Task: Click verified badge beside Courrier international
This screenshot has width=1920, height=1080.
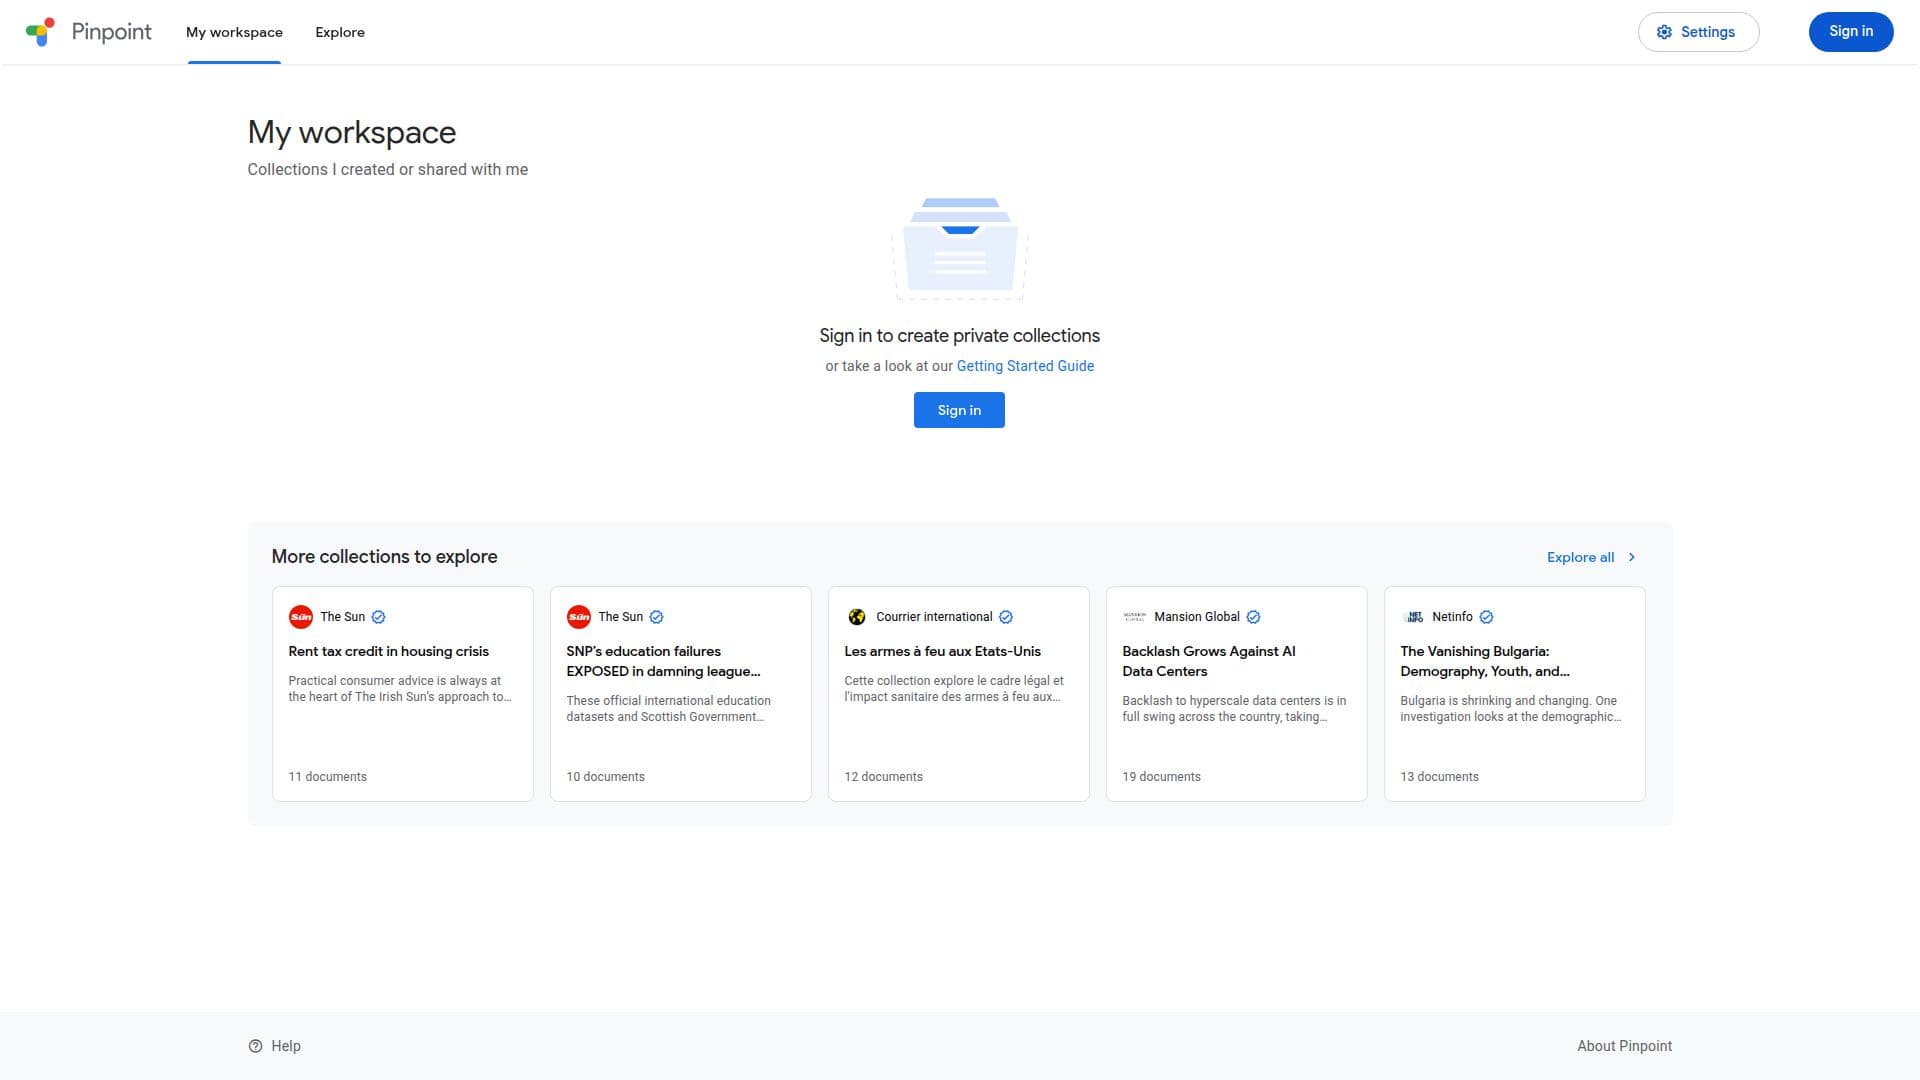Action: (1006, 617)
